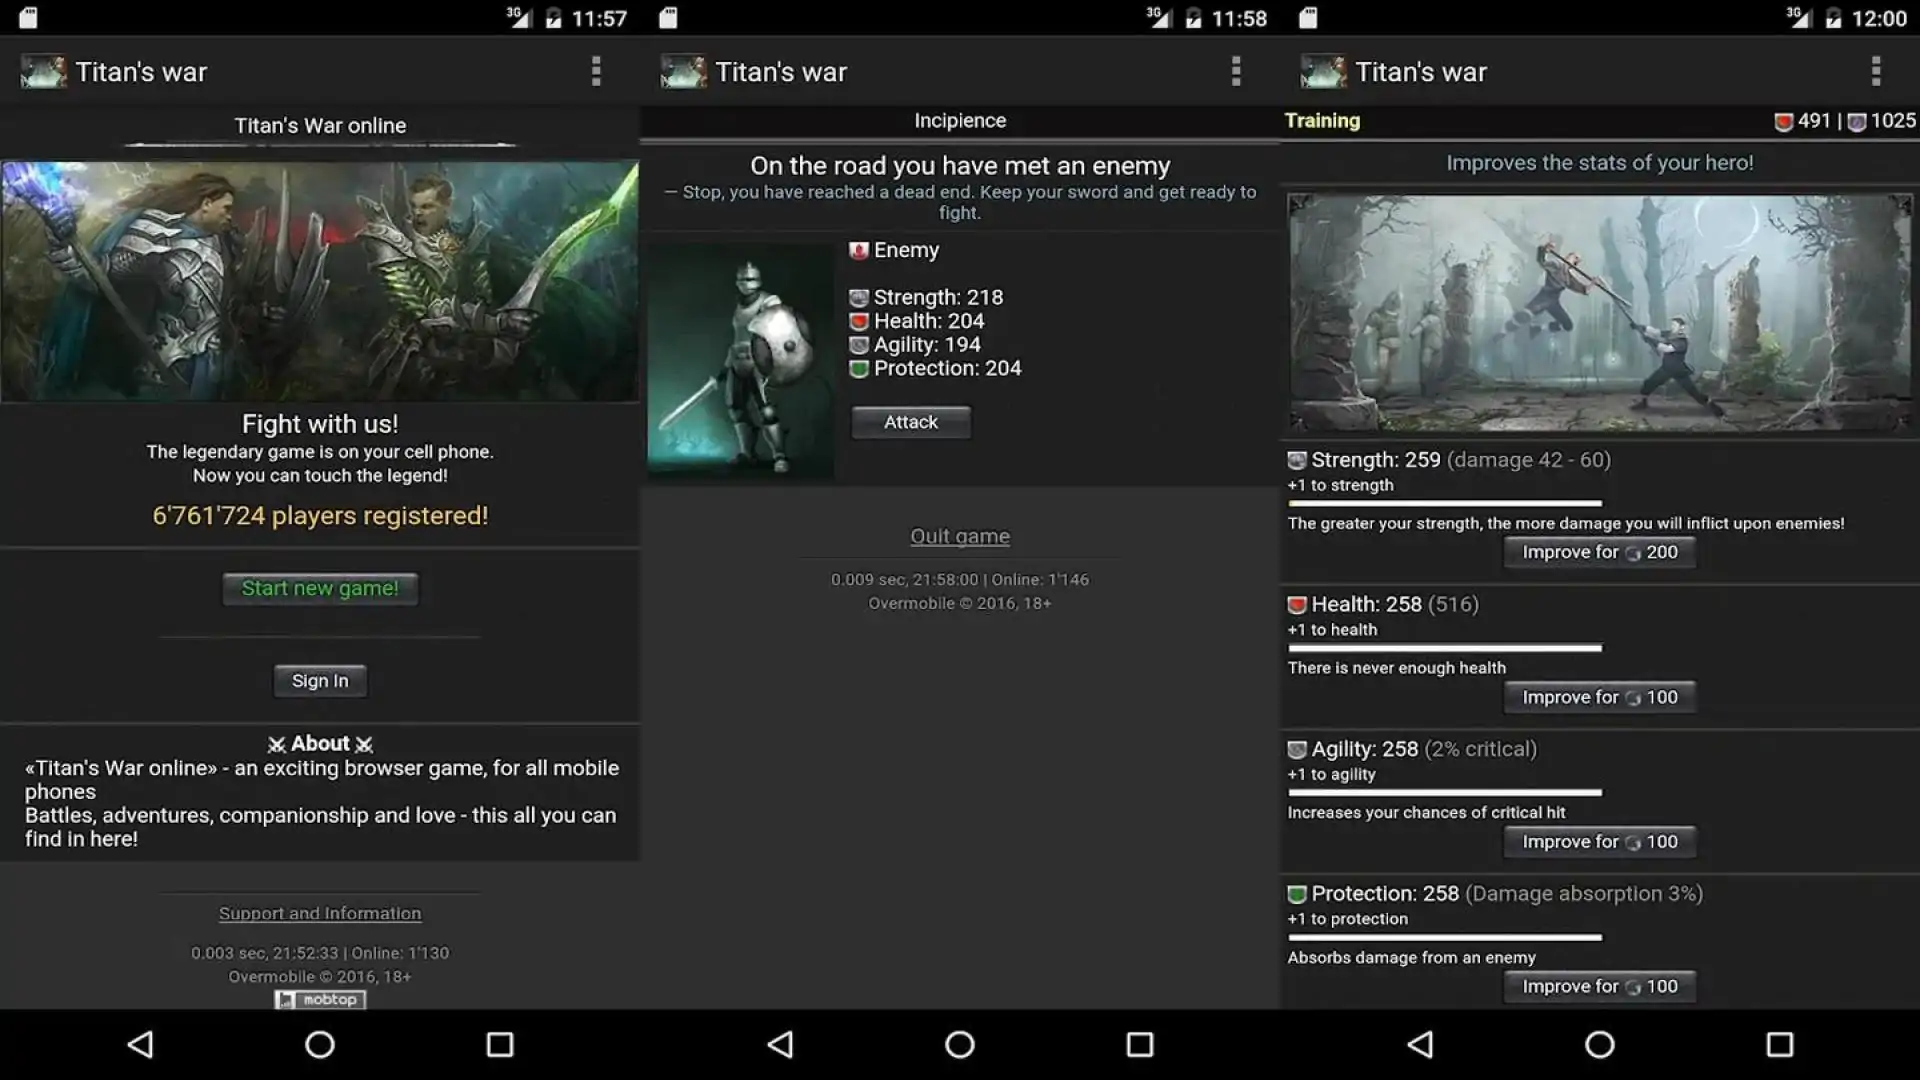The image size is (1920, 1080).
Task: Click the About section heading
Action: 320,744
